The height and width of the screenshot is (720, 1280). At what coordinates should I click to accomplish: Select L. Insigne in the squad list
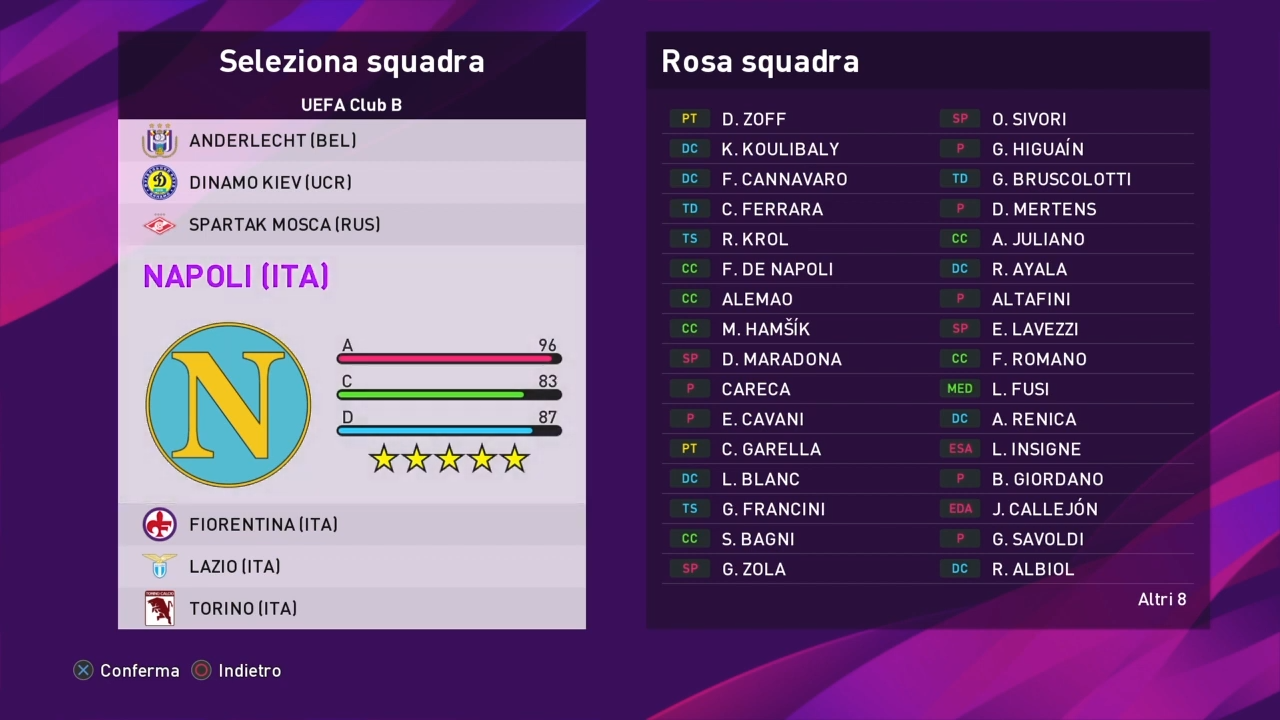[1036, 449]
